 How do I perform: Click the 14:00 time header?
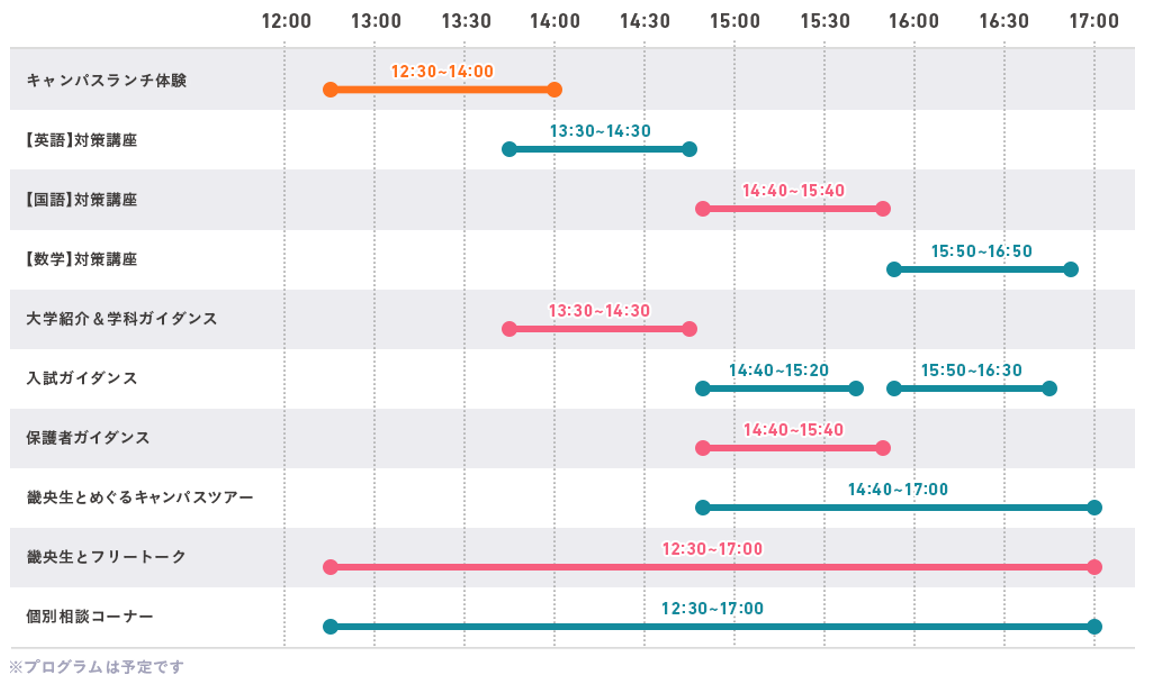[x=554, y=20]
